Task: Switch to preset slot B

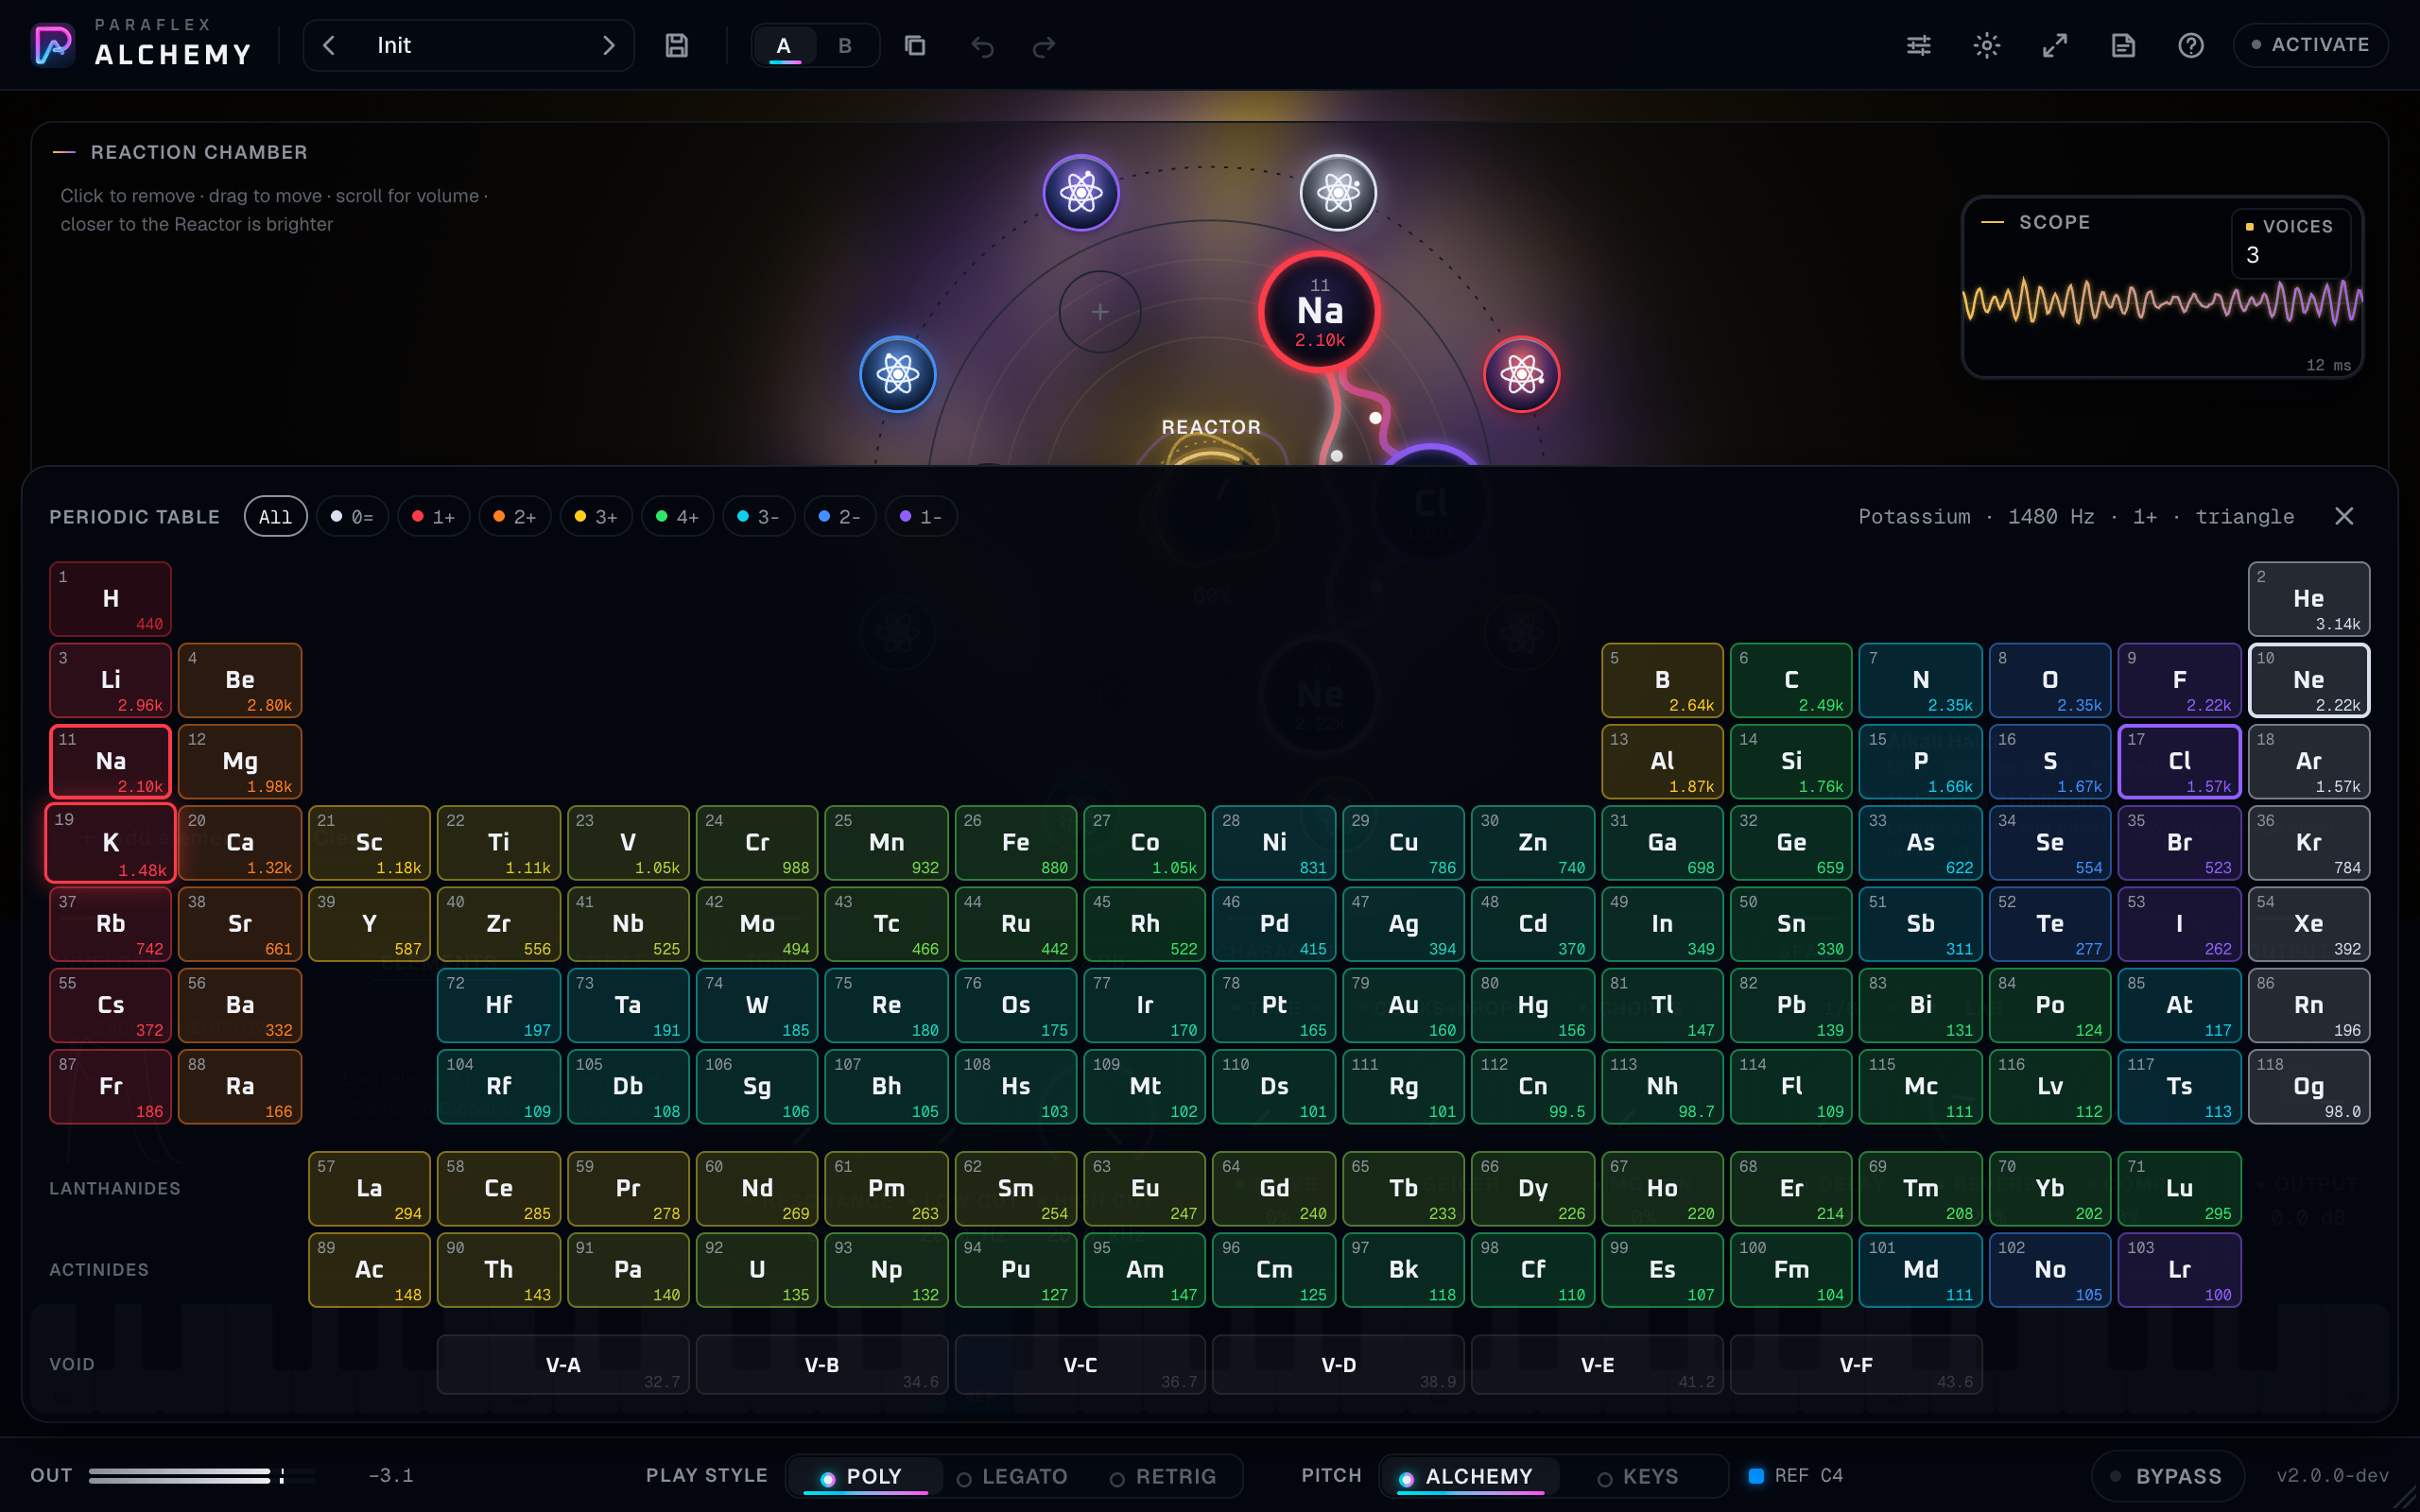Action: (x=845, y=46)
